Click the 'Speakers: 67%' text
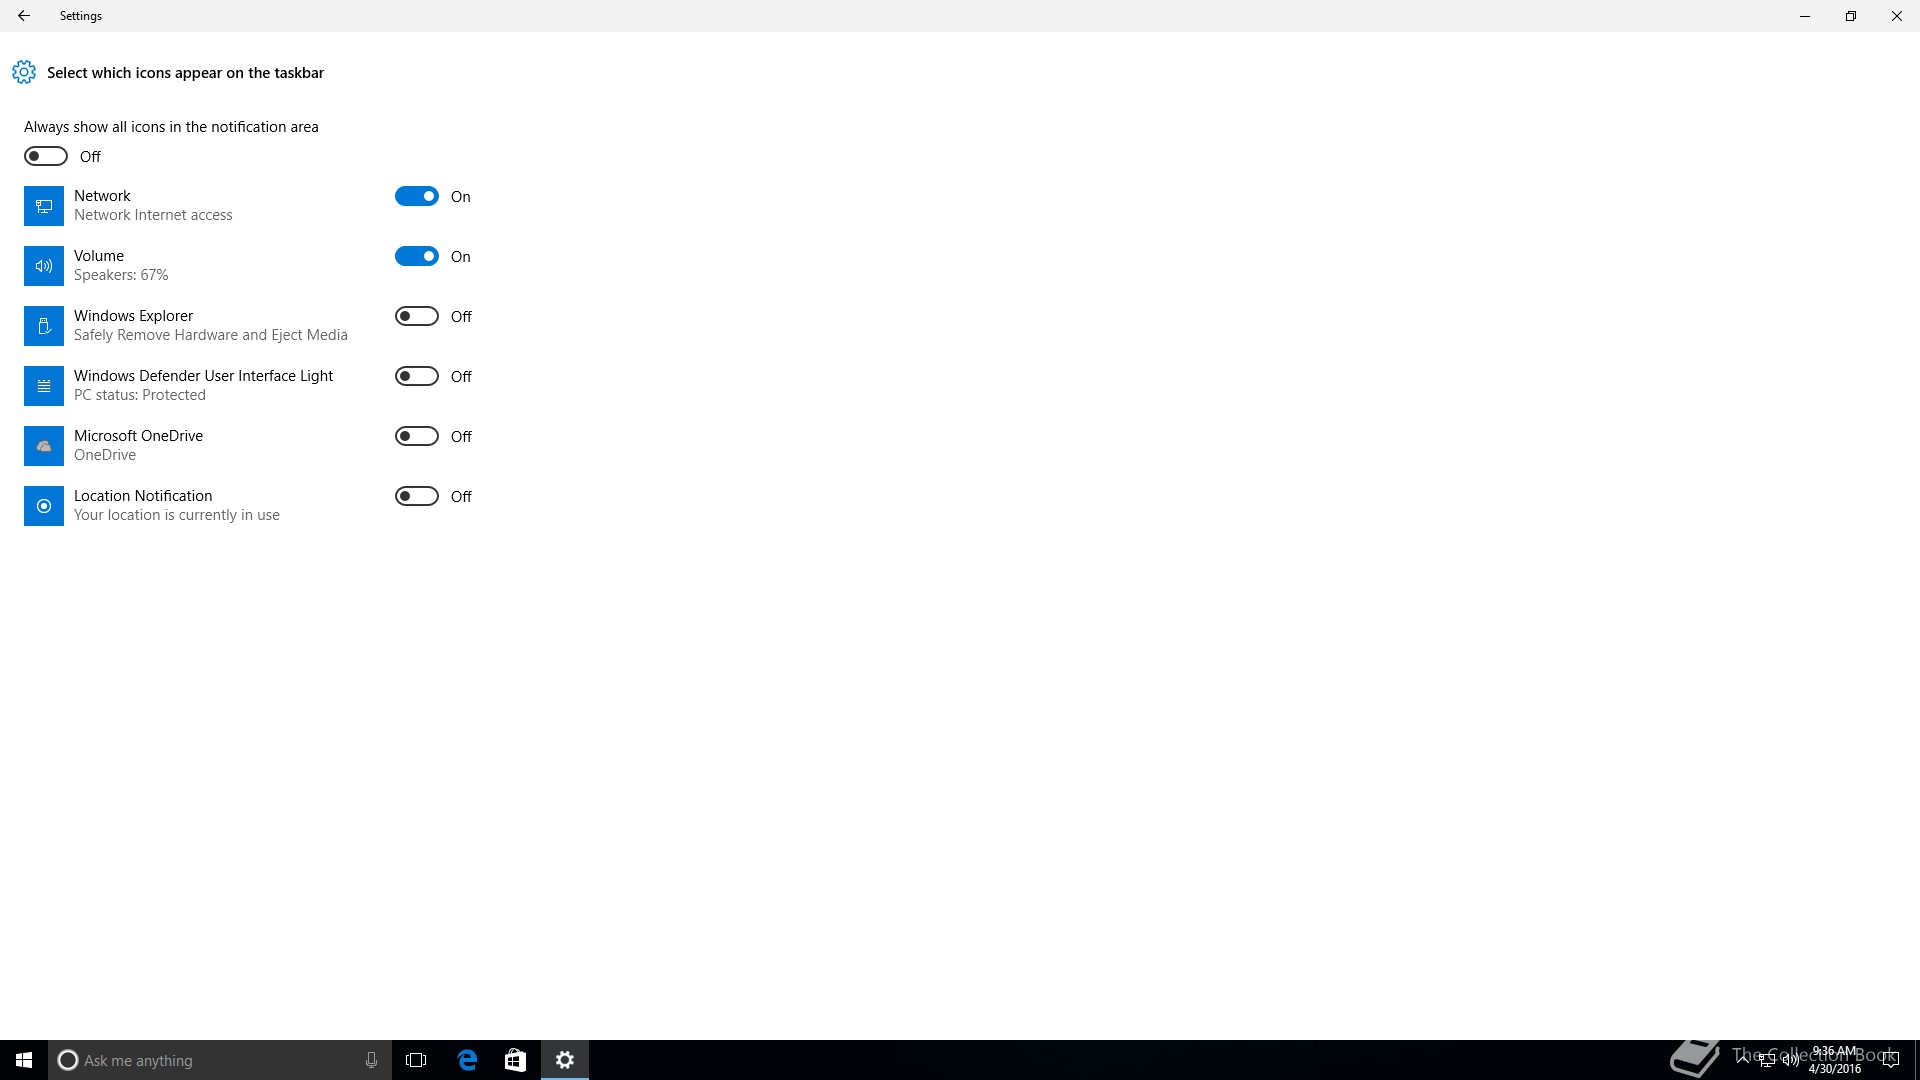The image size is (1920, 1080). [121, 275]
